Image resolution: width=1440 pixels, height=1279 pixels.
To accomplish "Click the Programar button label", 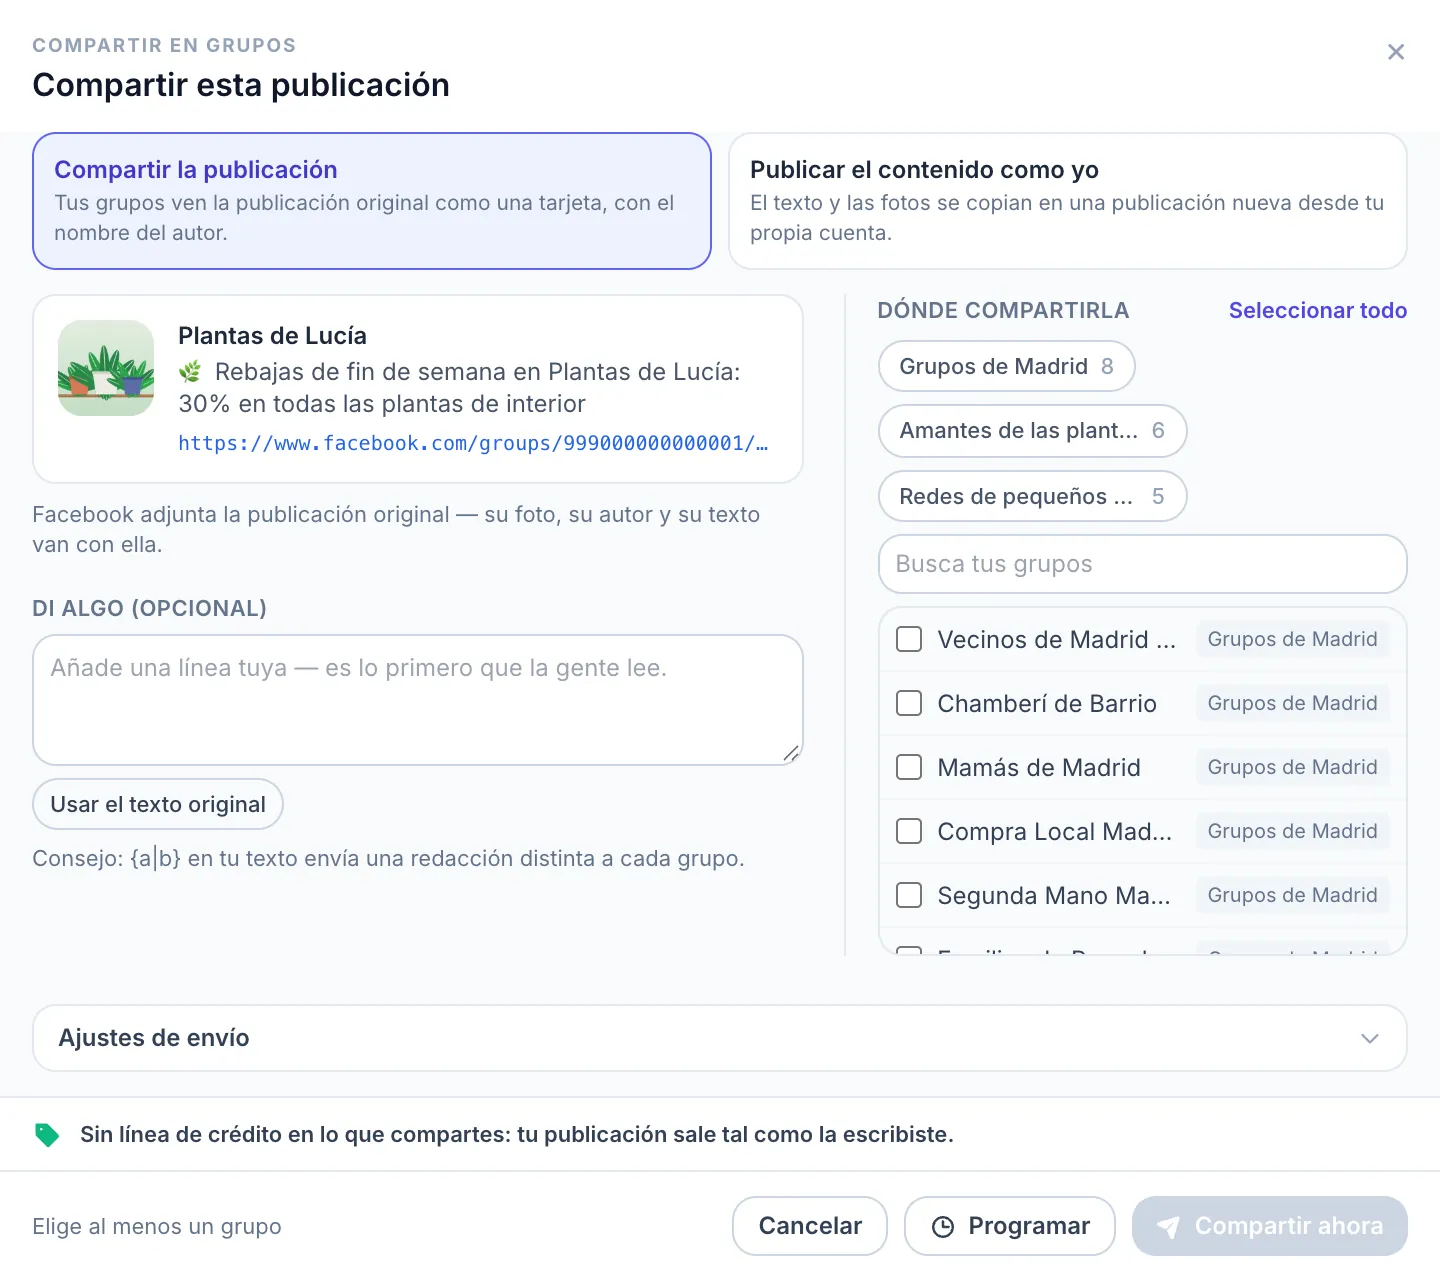I will 1029,1226.
